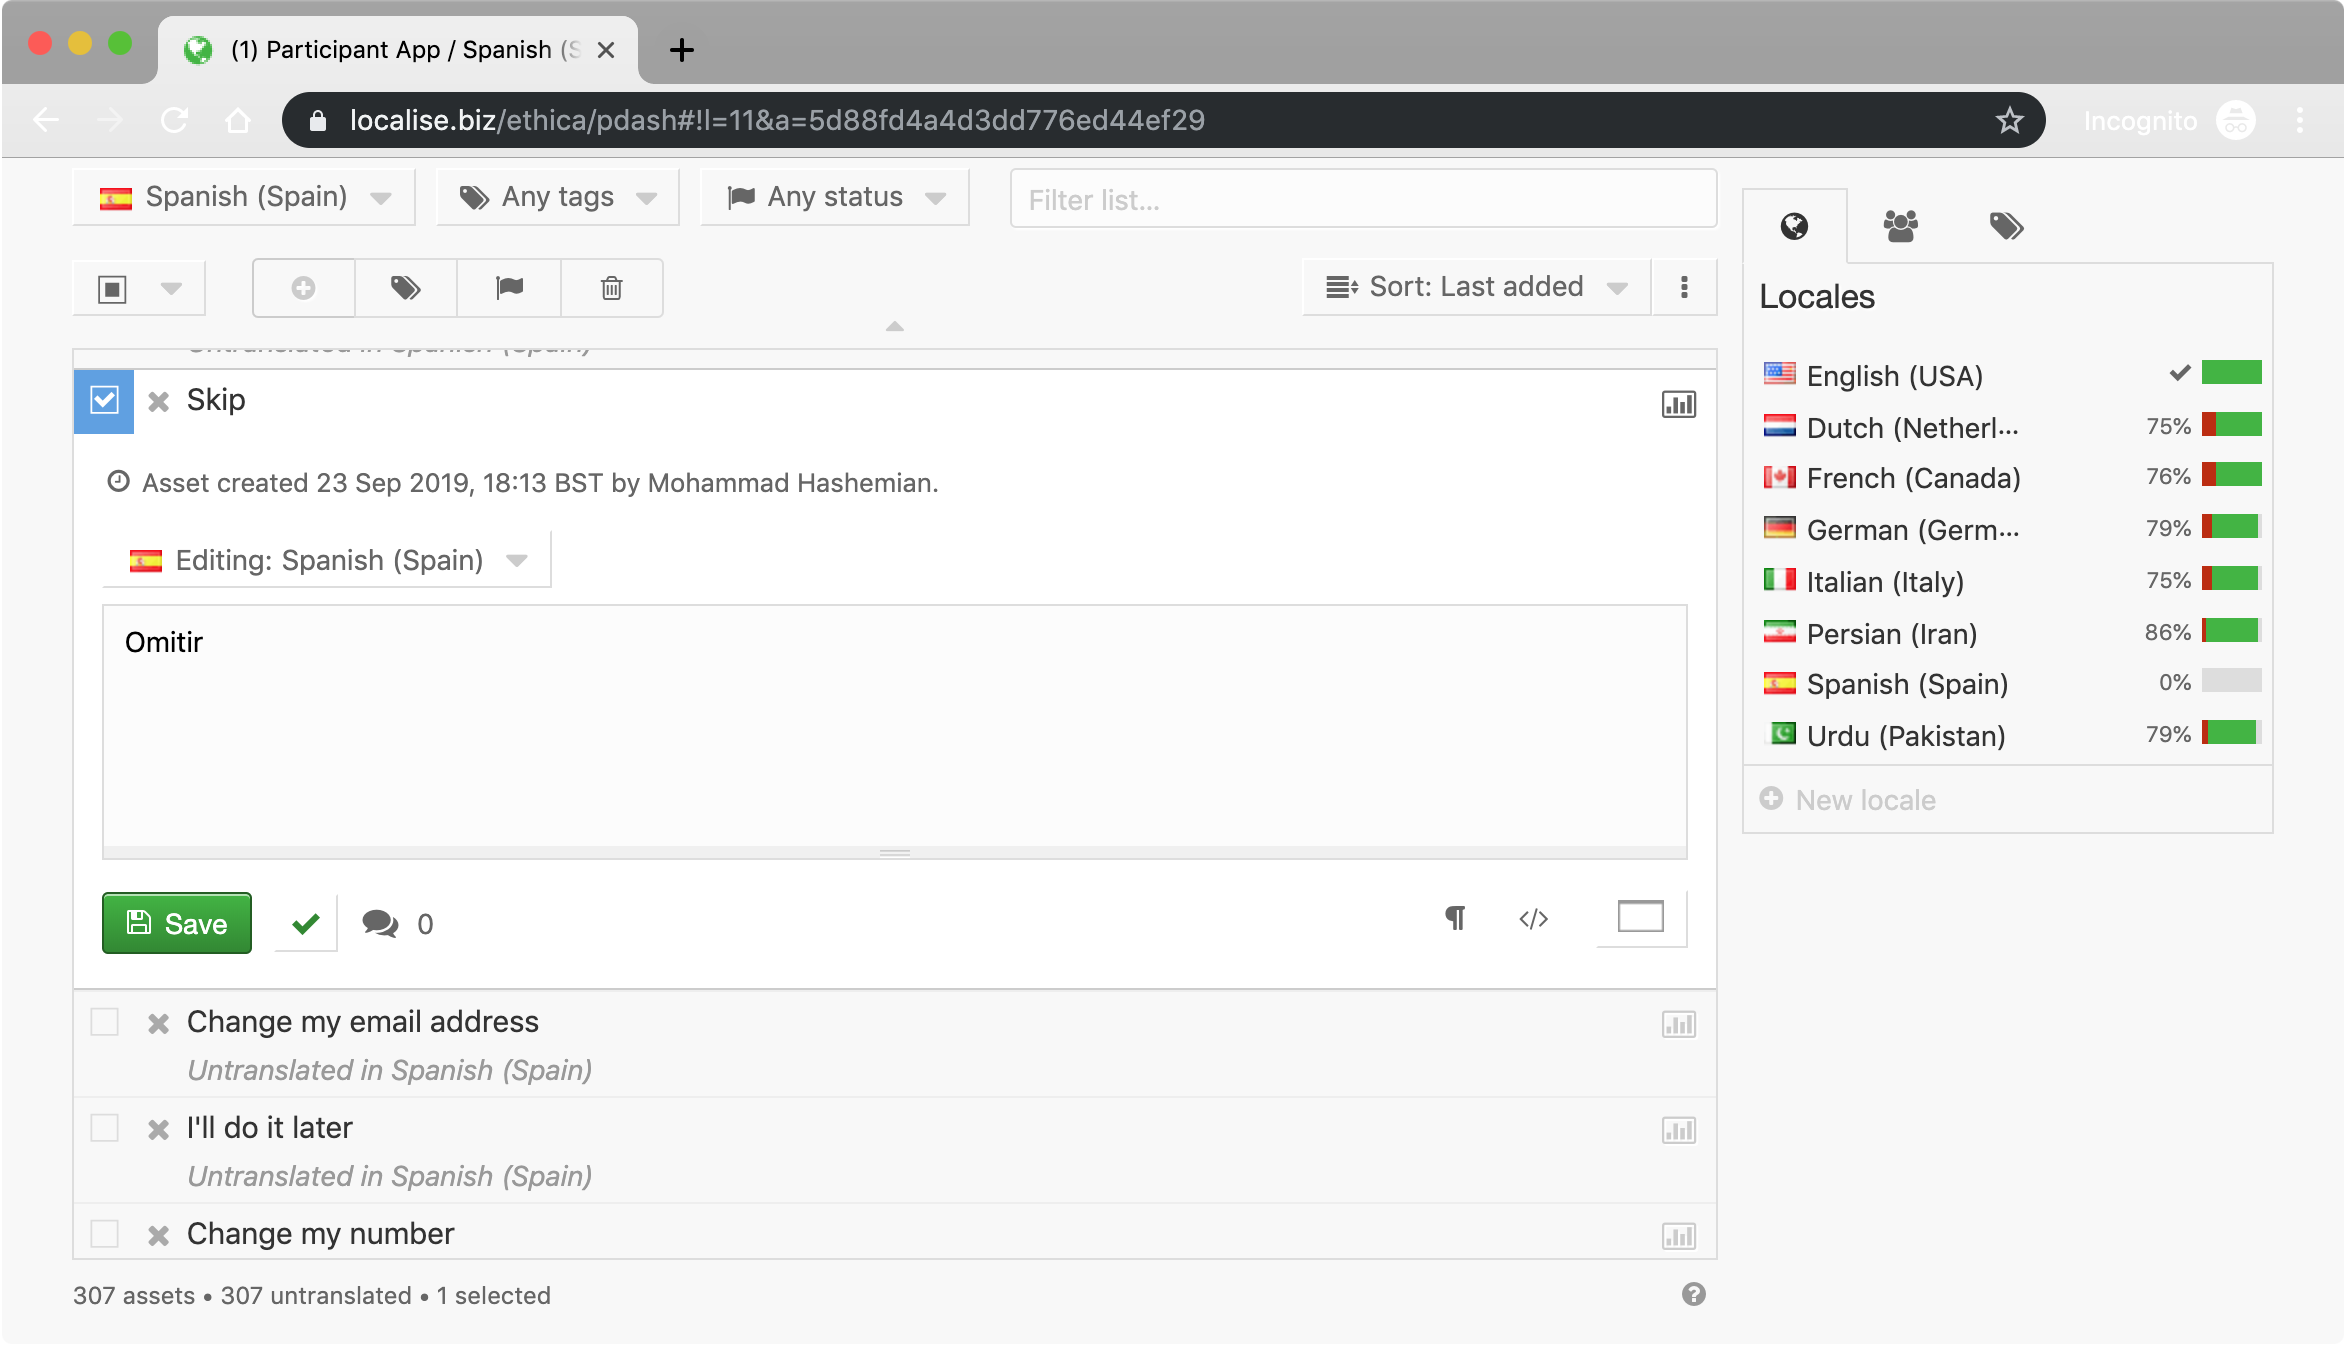
Task: Open the stats chart icon for Skip
Action: pyautogui.click(x=1678, y=405)
